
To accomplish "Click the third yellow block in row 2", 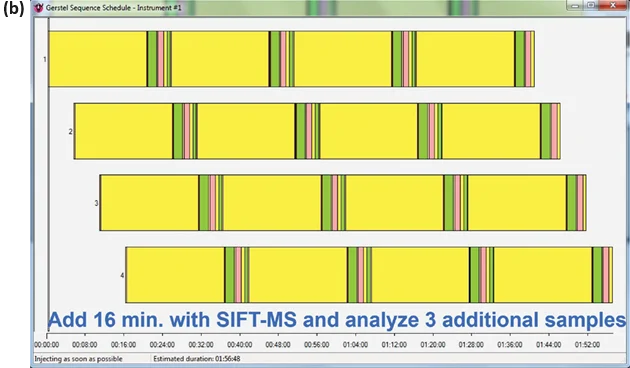I will [x=368, y=131].
